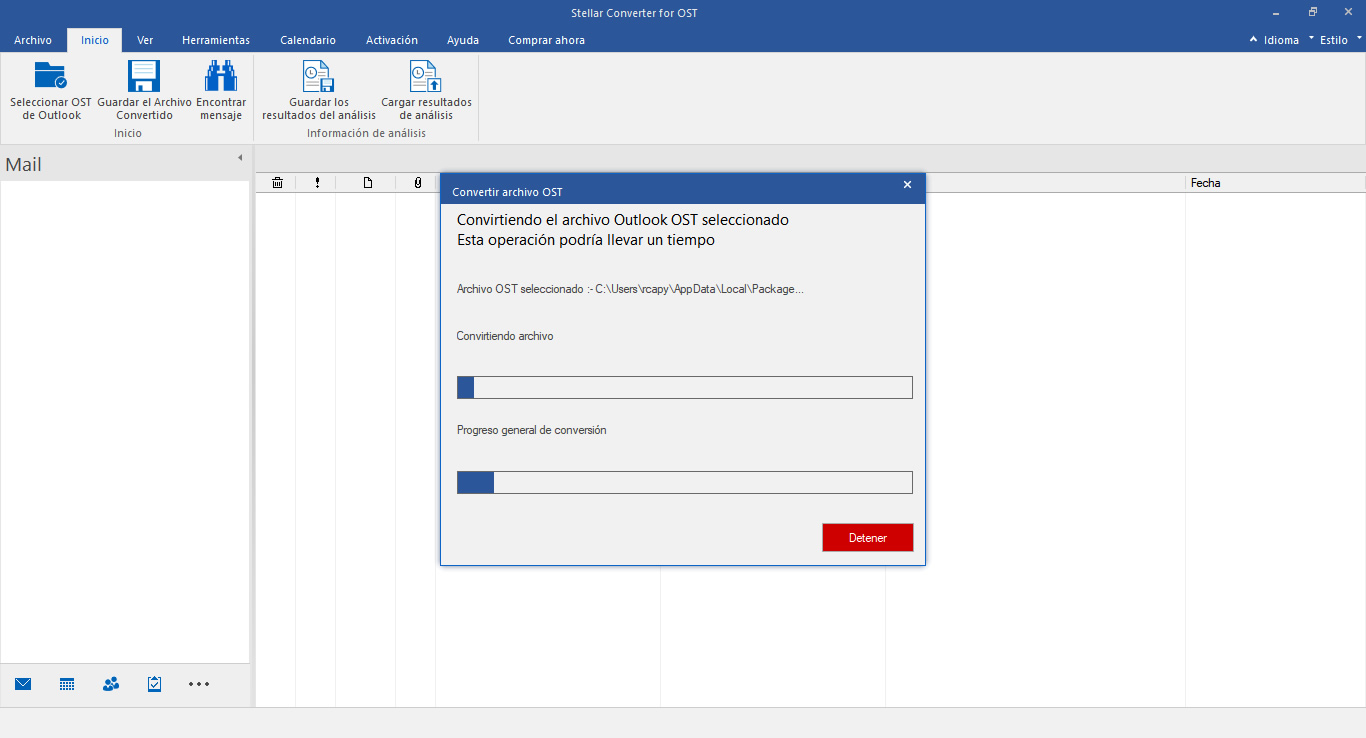1366x738 pixels.
Task: Select Inicio ribbon tab
Action: tap(95, 40)
